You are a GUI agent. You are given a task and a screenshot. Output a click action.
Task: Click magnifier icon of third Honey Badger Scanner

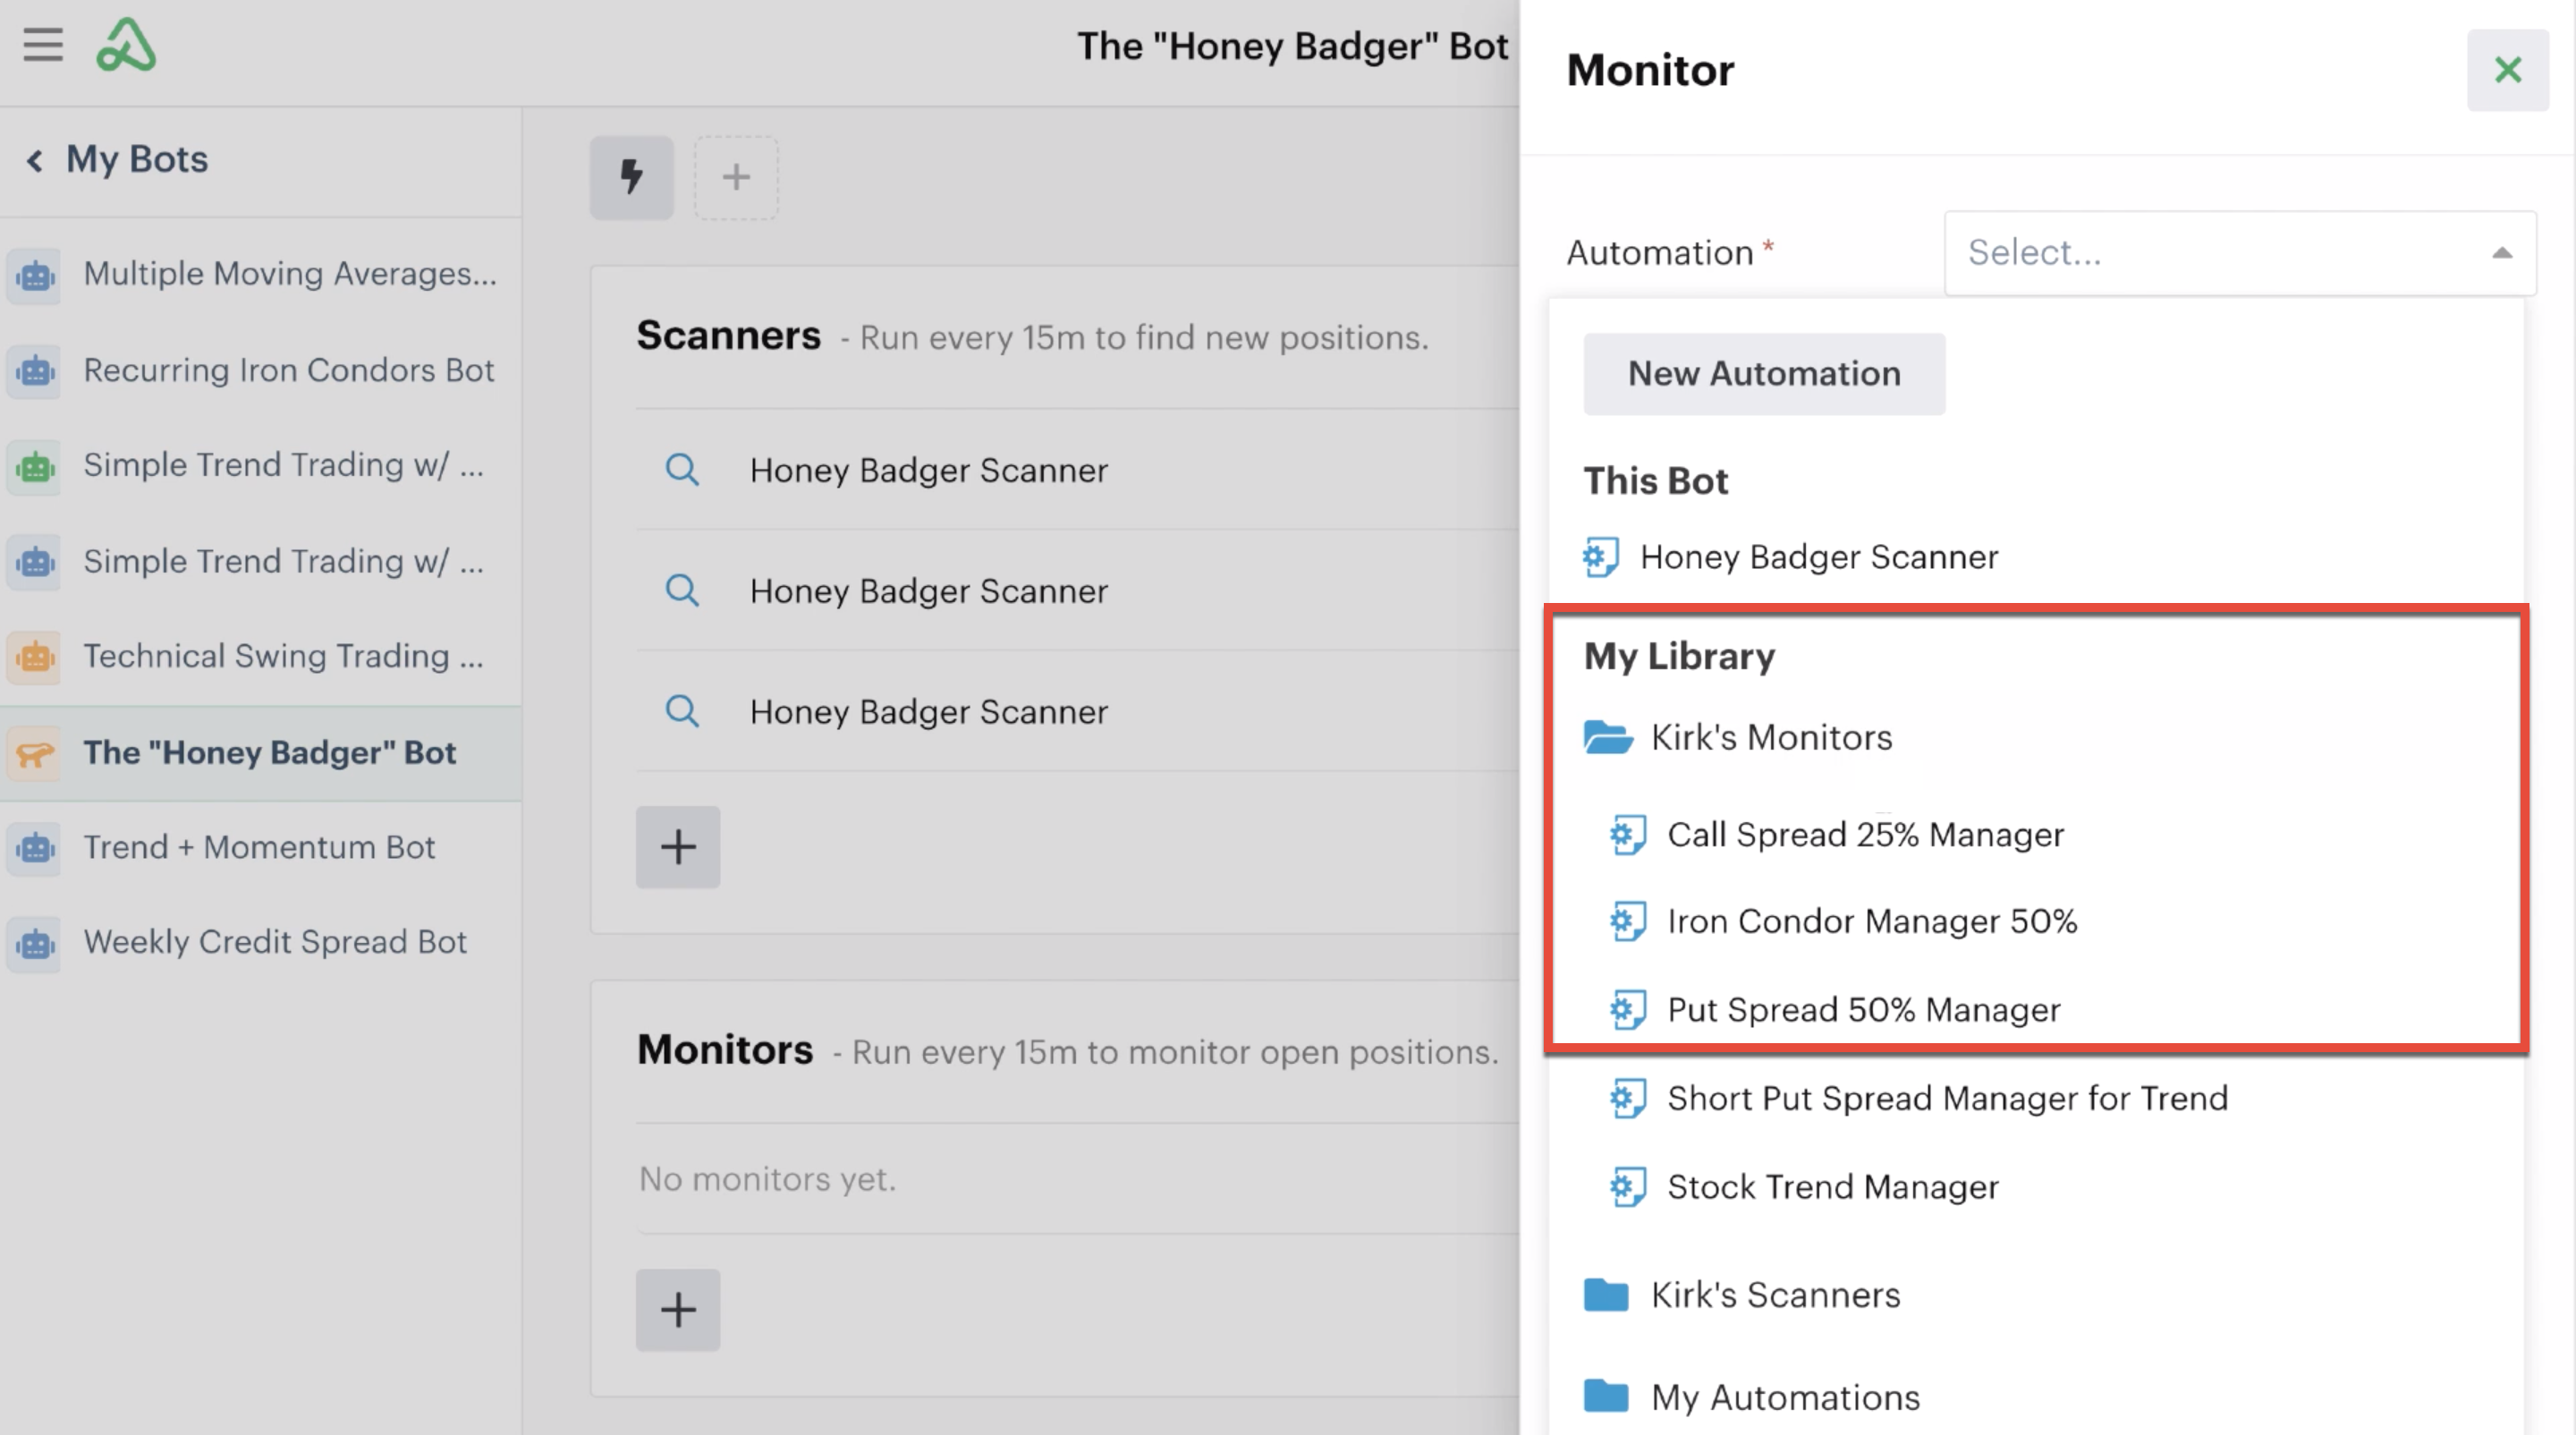pyautogui.click(x=682, y=711)
